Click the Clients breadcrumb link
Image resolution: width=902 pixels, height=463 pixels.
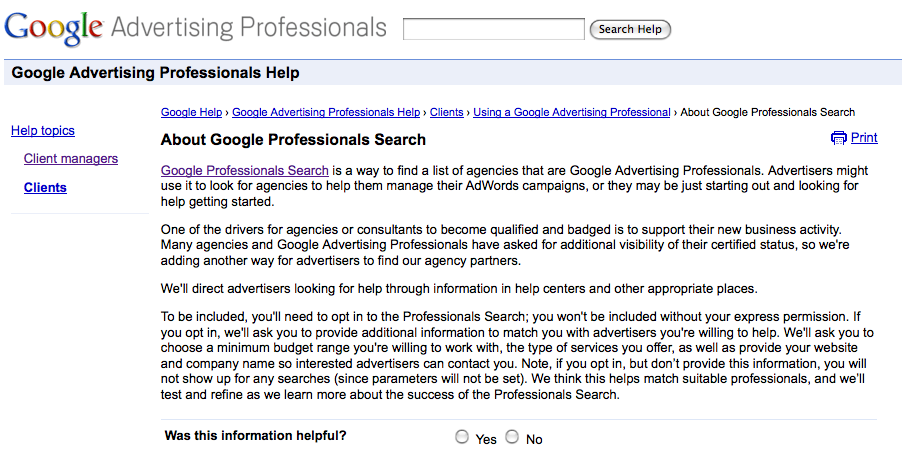(x=446, y=113)
